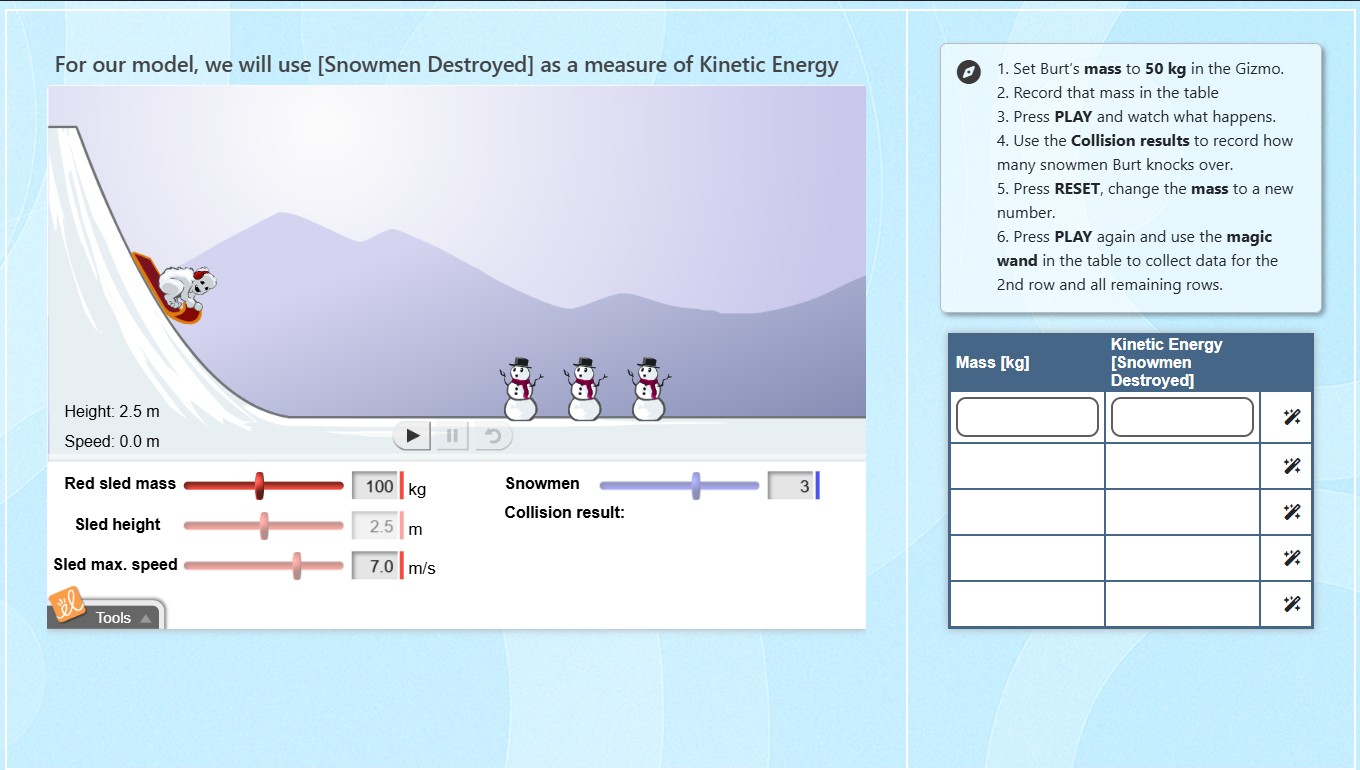Click the Snowmen slider handle
1360x770 pixels.
695,484
